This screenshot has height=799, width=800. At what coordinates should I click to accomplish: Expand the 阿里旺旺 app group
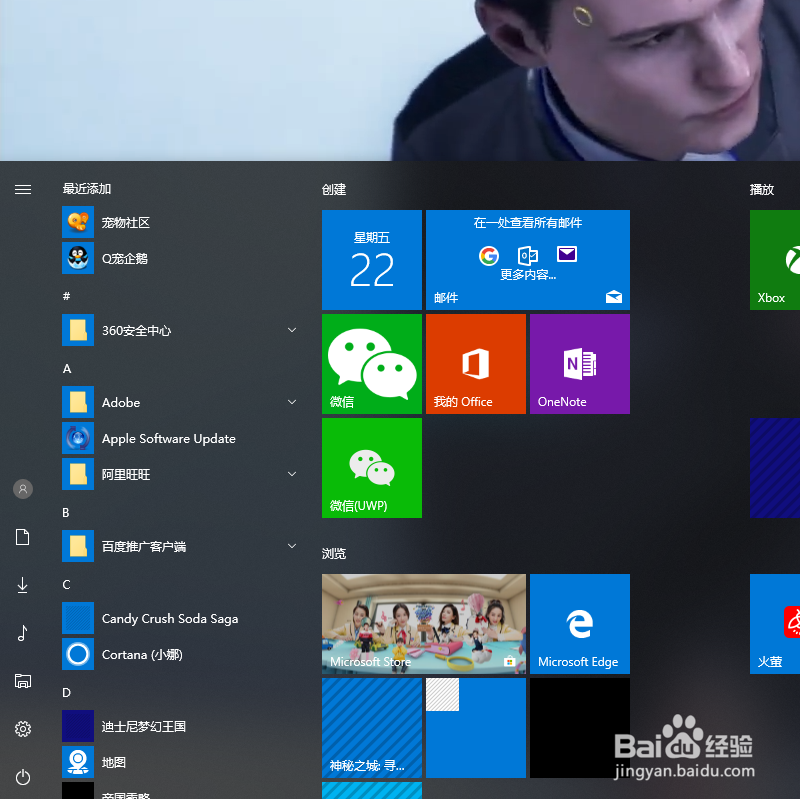291,474
